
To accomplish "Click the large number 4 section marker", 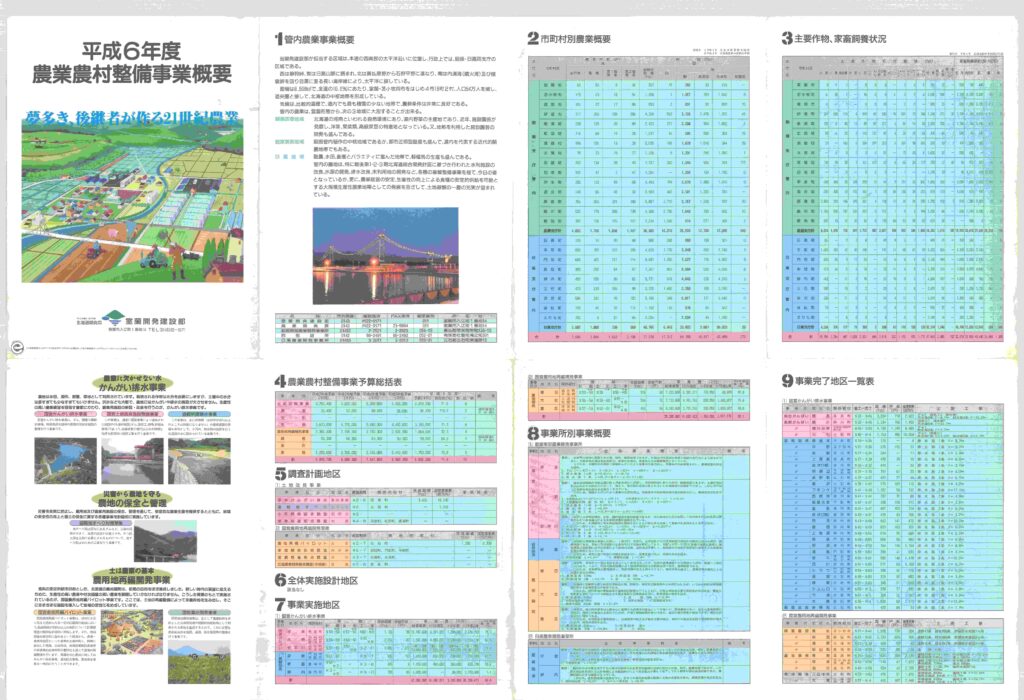I will 280,382.
